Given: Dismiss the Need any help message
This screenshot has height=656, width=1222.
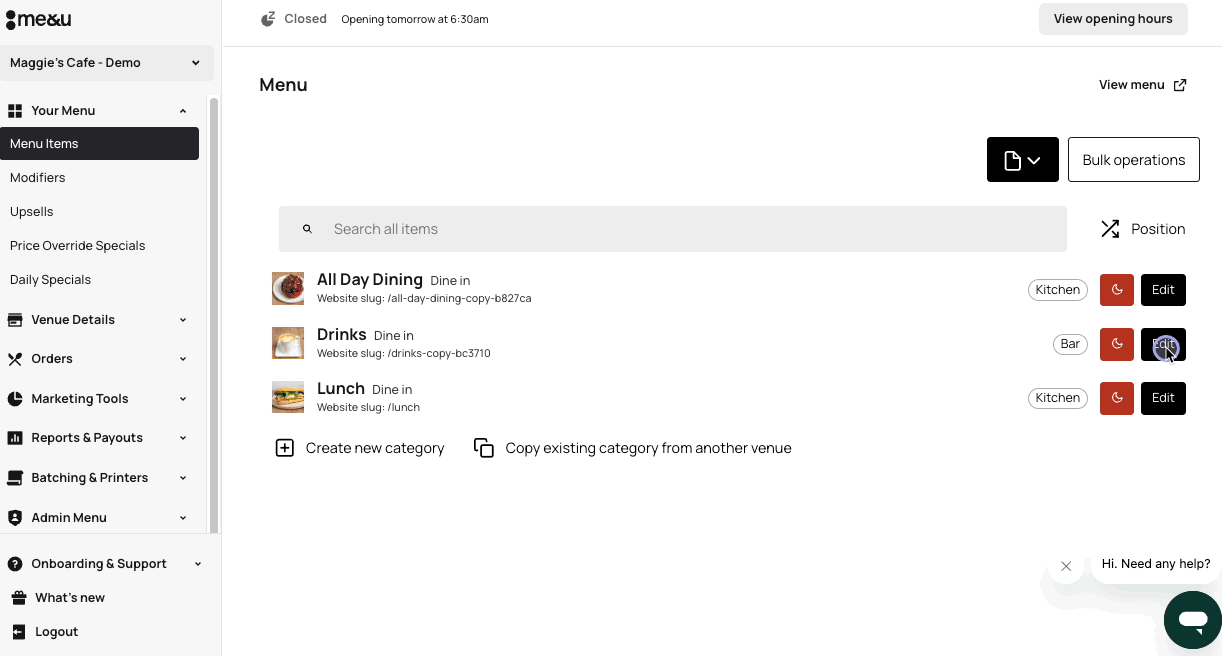Looking at the screenshot, I should [1066, 566].
